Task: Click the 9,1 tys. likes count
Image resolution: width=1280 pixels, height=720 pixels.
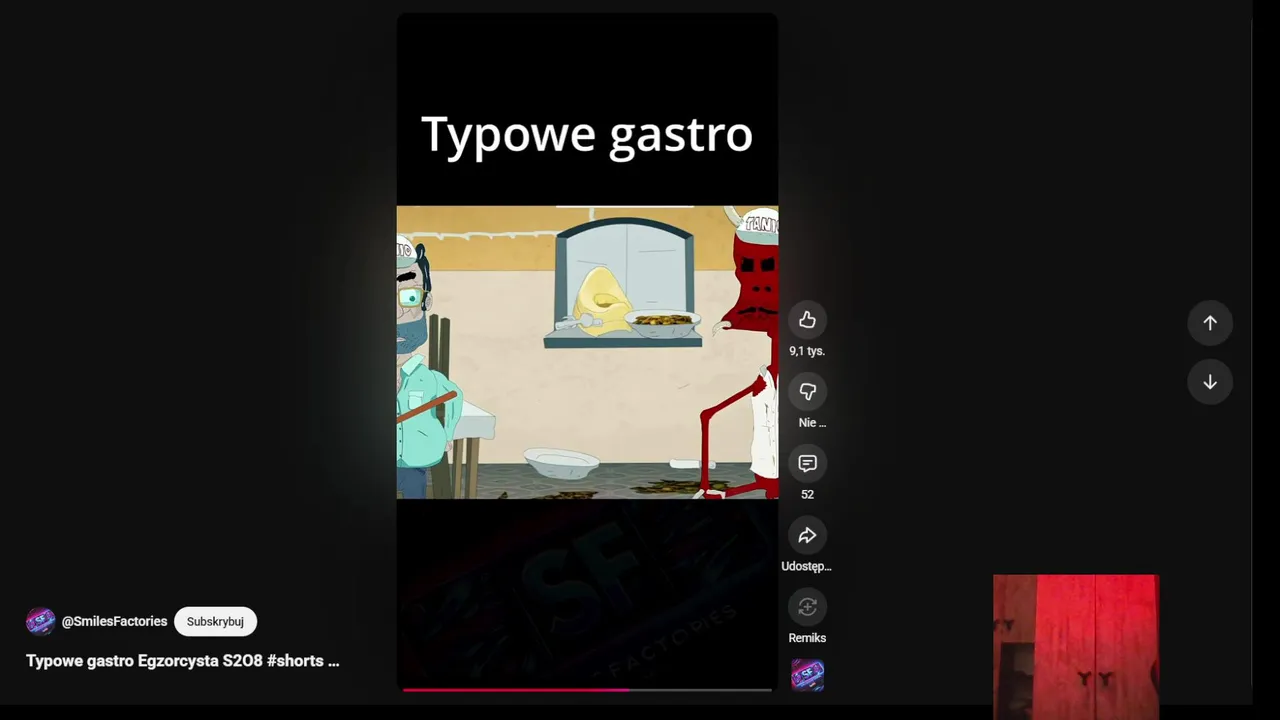Action: tap(807, 351)
